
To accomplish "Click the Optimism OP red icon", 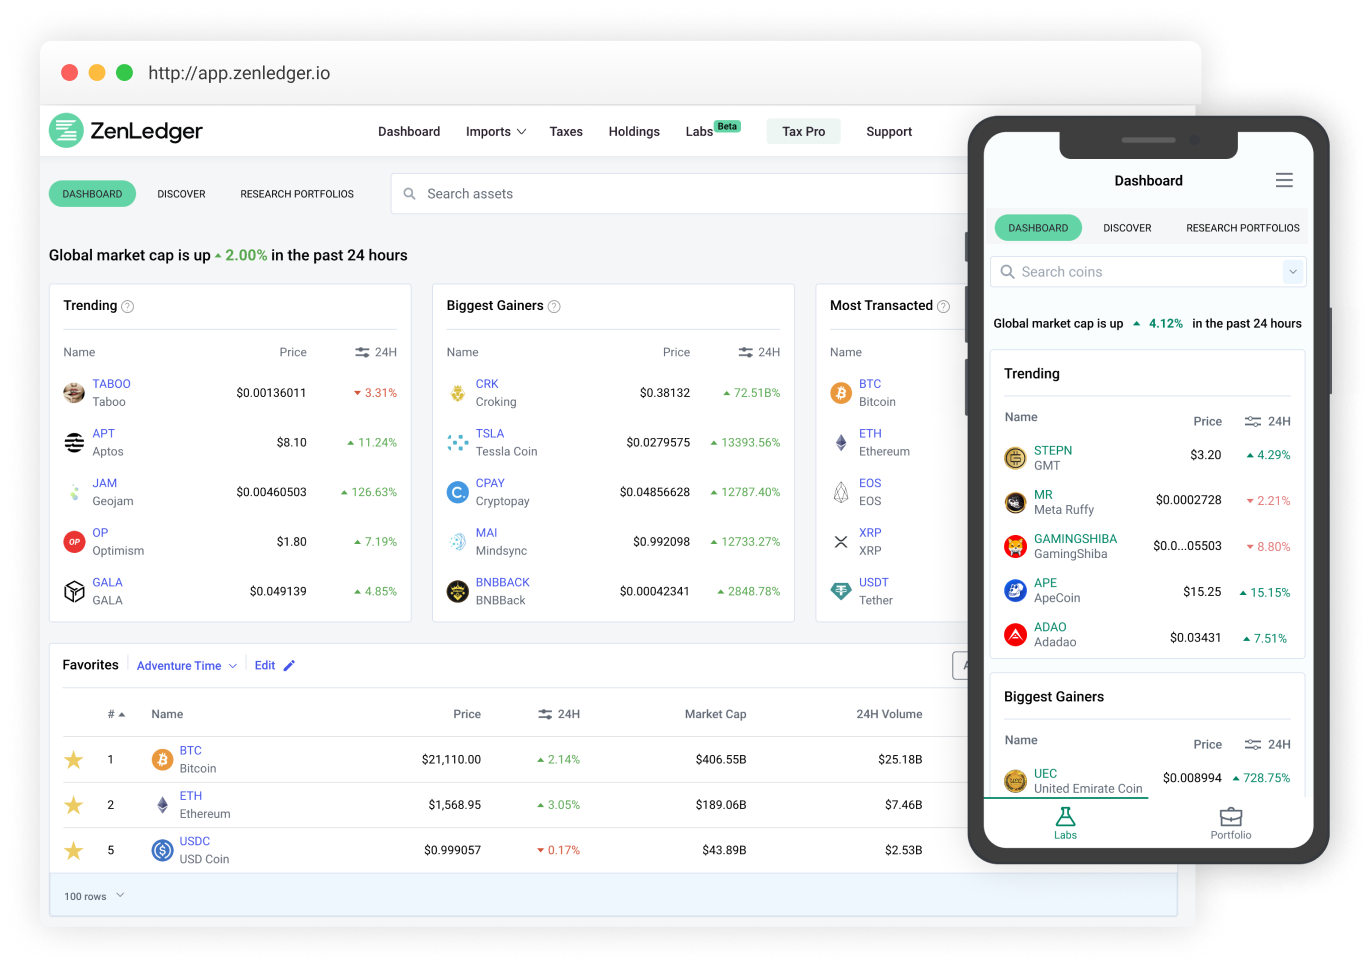I will click(x=74, y=542).
